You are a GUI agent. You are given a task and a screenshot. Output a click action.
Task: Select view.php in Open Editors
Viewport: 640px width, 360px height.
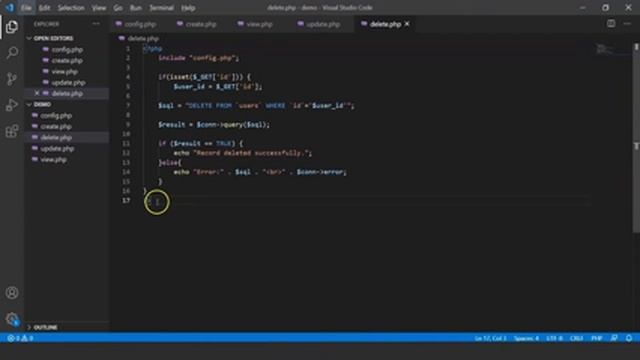click(64, 71)
